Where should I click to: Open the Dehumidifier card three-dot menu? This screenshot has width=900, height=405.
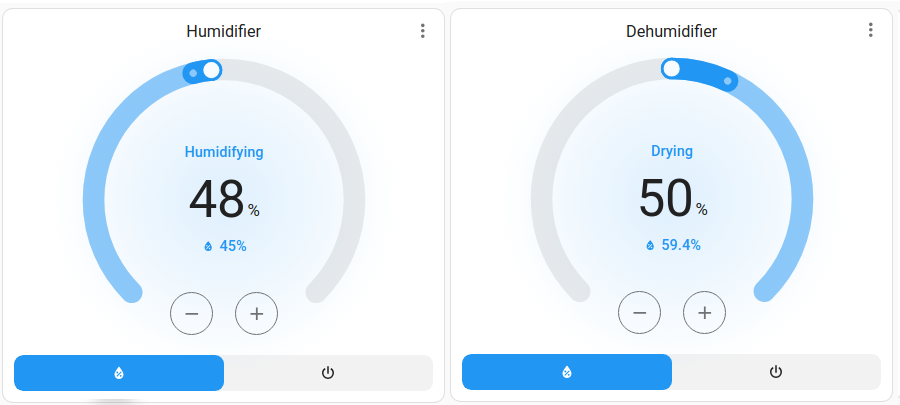click(x=870, y=31)
